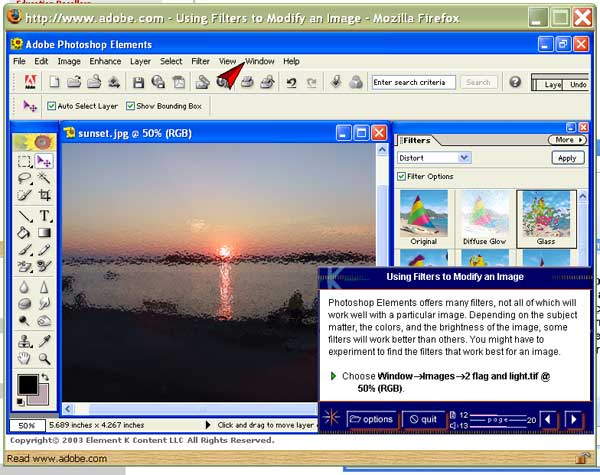The width and height of the screenshot is (600, 475).
Task: Select the Filters palette tab
Action: coord(416,140)
